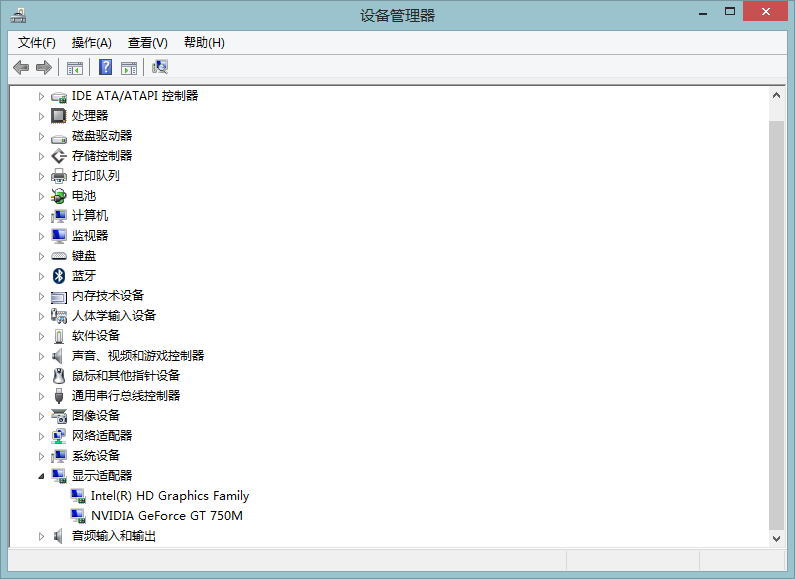This screenshot has width=795, height=579.
Task: Select Intel(R) HD Graphics Family entry
Action: pyautogui.click(x=169, y=496)
